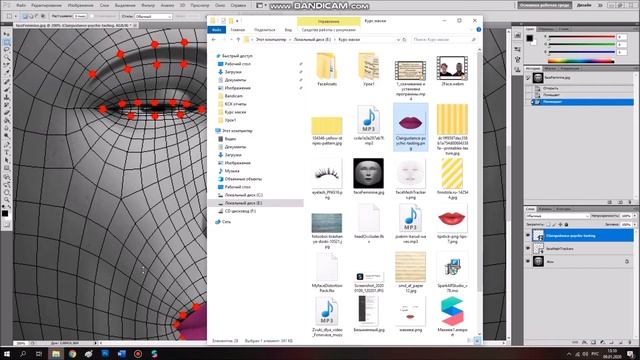The image size is (640, 360).
Task: Select the Clone Stamp tool
Action: 7,97
